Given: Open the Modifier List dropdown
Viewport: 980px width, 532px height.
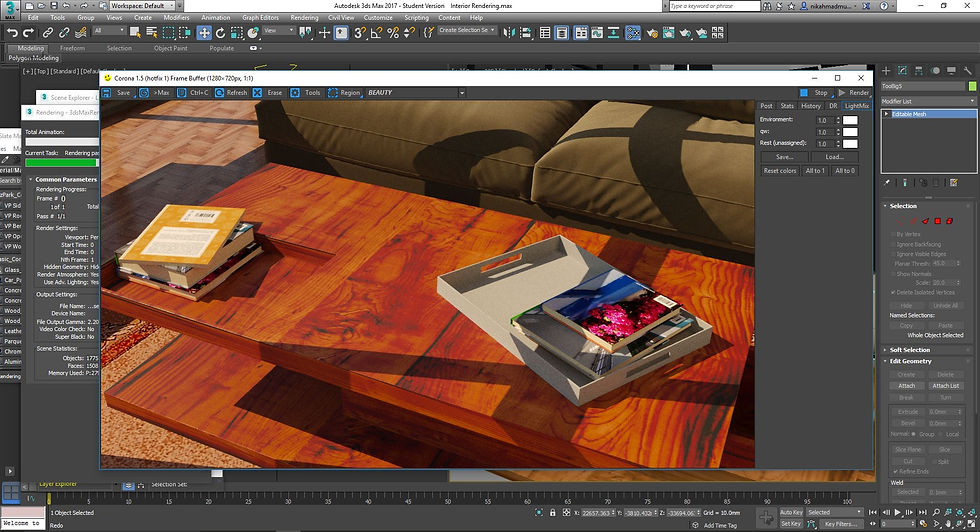Looking at the screenshot, I should (x=928, y=101).
